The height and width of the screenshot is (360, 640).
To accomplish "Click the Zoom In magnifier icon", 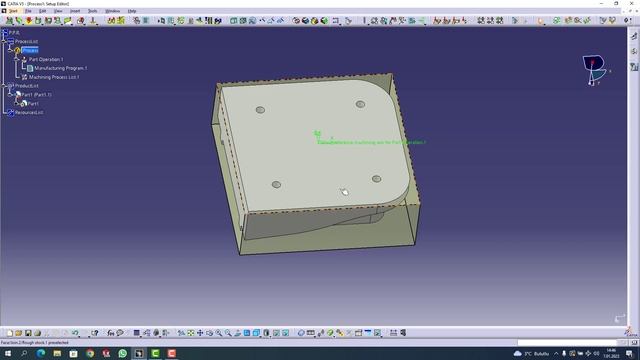I will (219, 333).
